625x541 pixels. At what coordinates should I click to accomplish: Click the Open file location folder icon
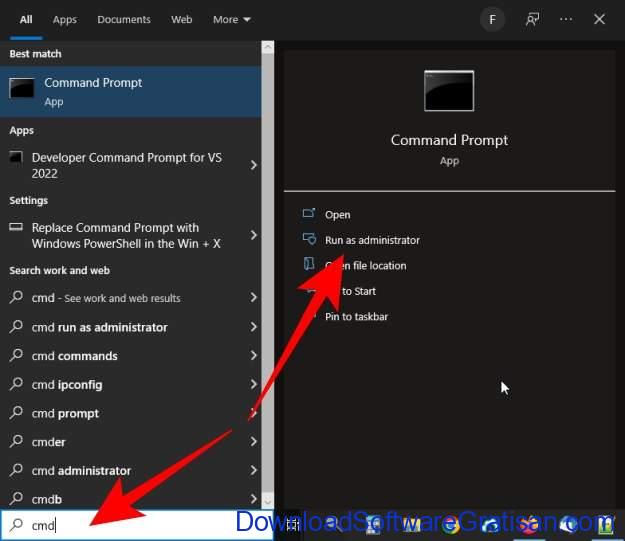coord(309,264)
